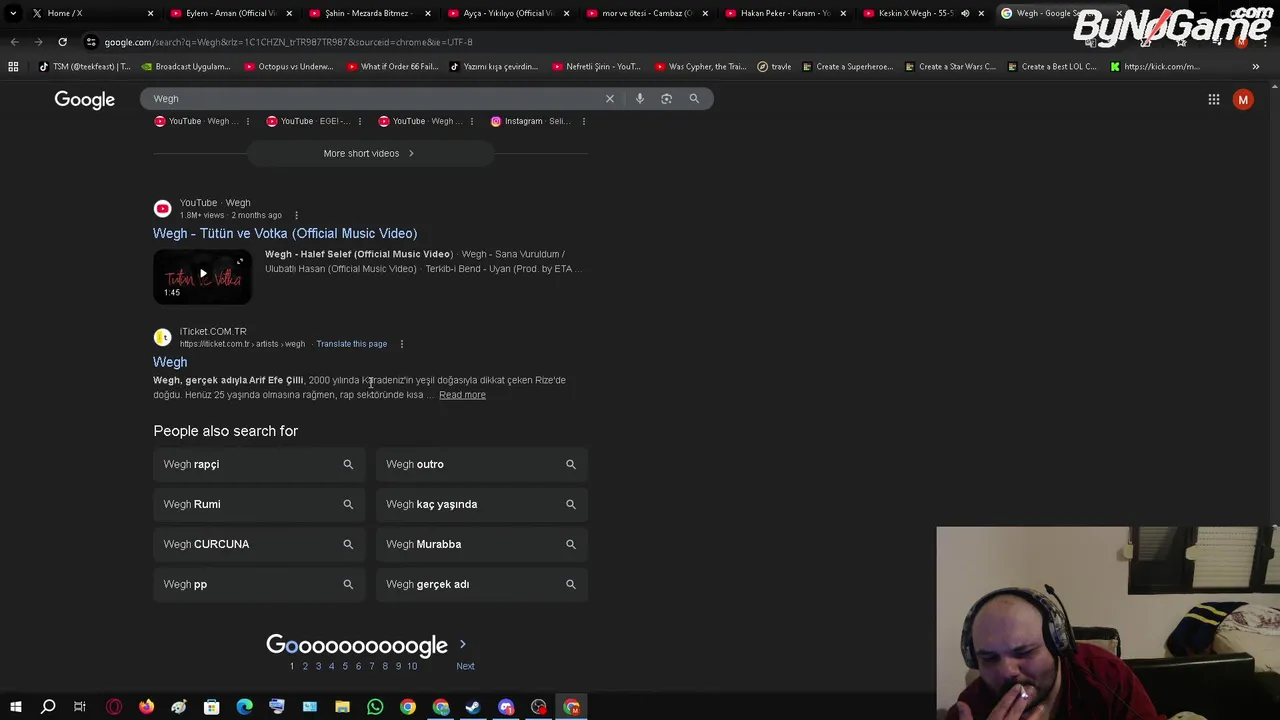Search for Wegh outro
This screenshot has height=720, width=1280.
(482, 464)
